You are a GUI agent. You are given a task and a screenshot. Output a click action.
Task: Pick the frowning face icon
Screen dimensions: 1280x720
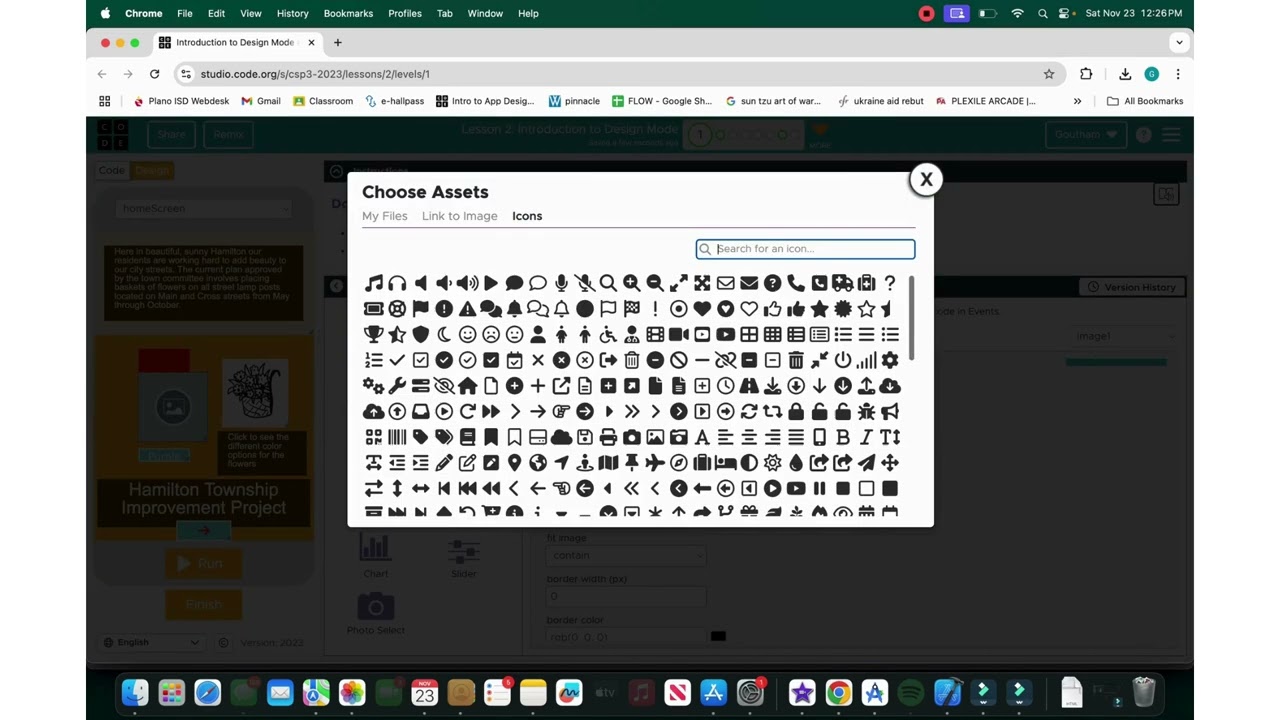(491, 335)
